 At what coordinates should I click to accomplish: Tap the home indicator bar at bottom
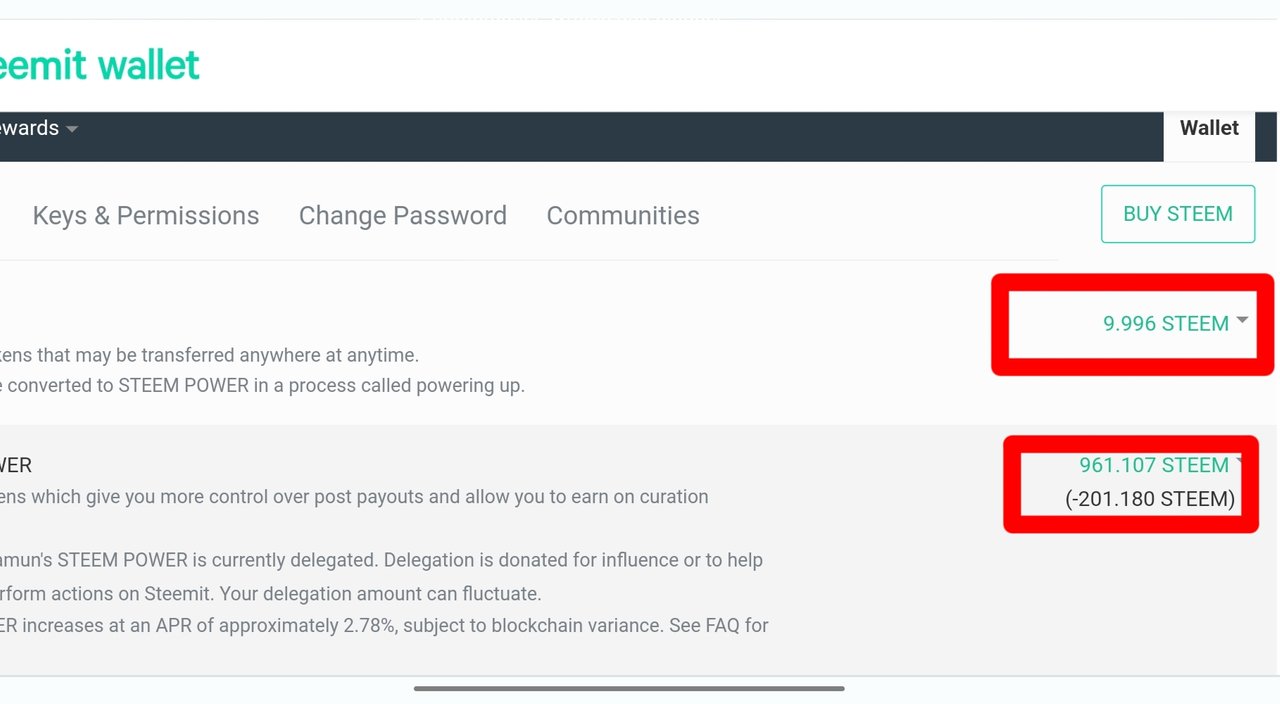coord(629,688)
